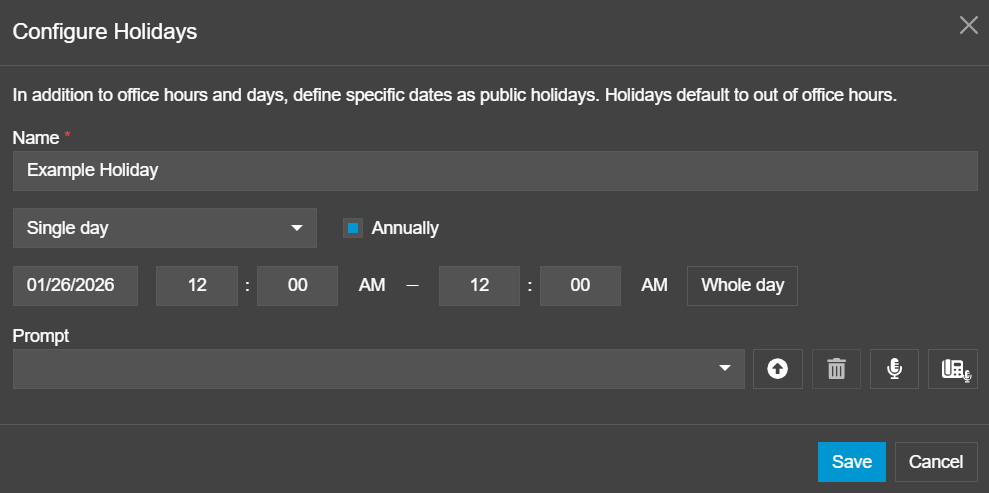Toggle the end time AM indicator
Viewport: 989px width, 493px height.
coord(654,286)
